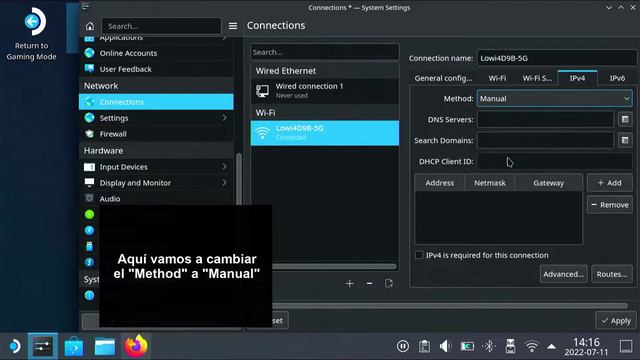Open the Method dropdown set to Manual
Screen dimensions: 640x360
[x=554, y=99]
